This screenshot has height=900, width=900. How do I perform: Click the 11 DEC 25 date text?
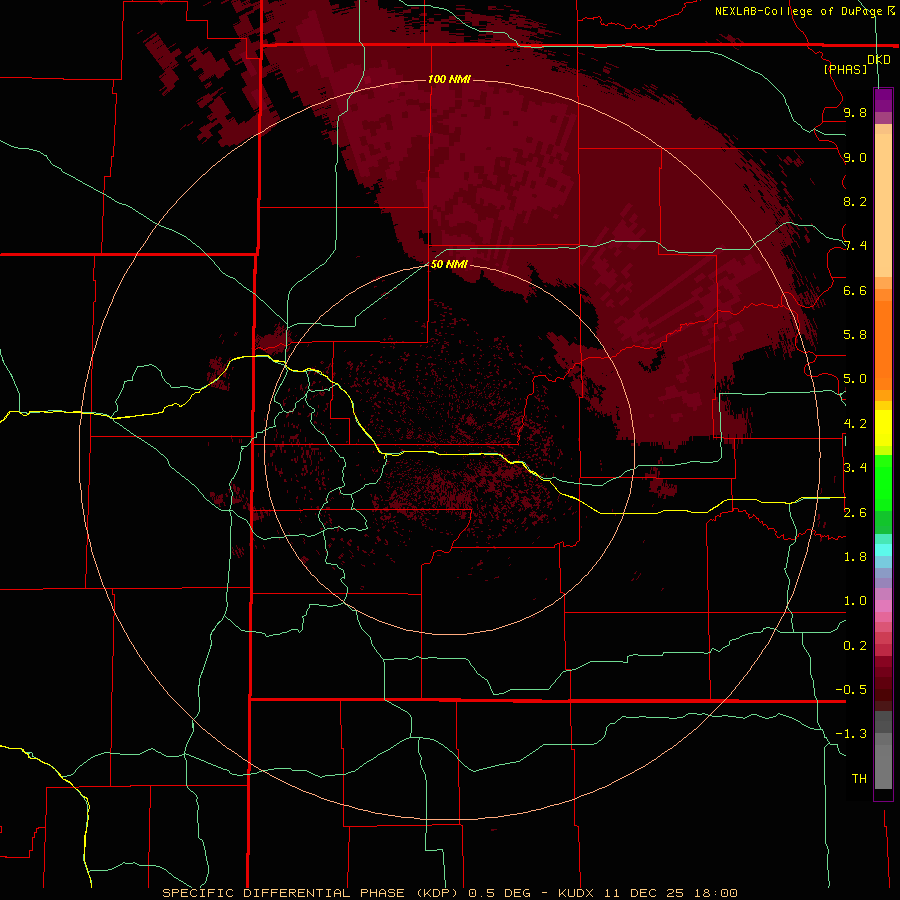[x=644, y=893]
